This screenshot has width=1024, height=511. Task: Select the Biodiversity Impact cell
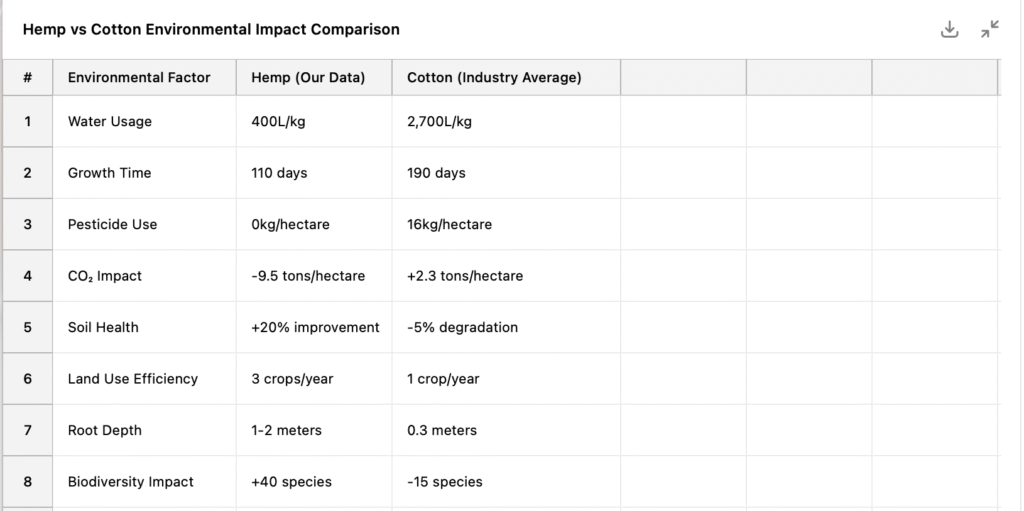tap(131, 482)
